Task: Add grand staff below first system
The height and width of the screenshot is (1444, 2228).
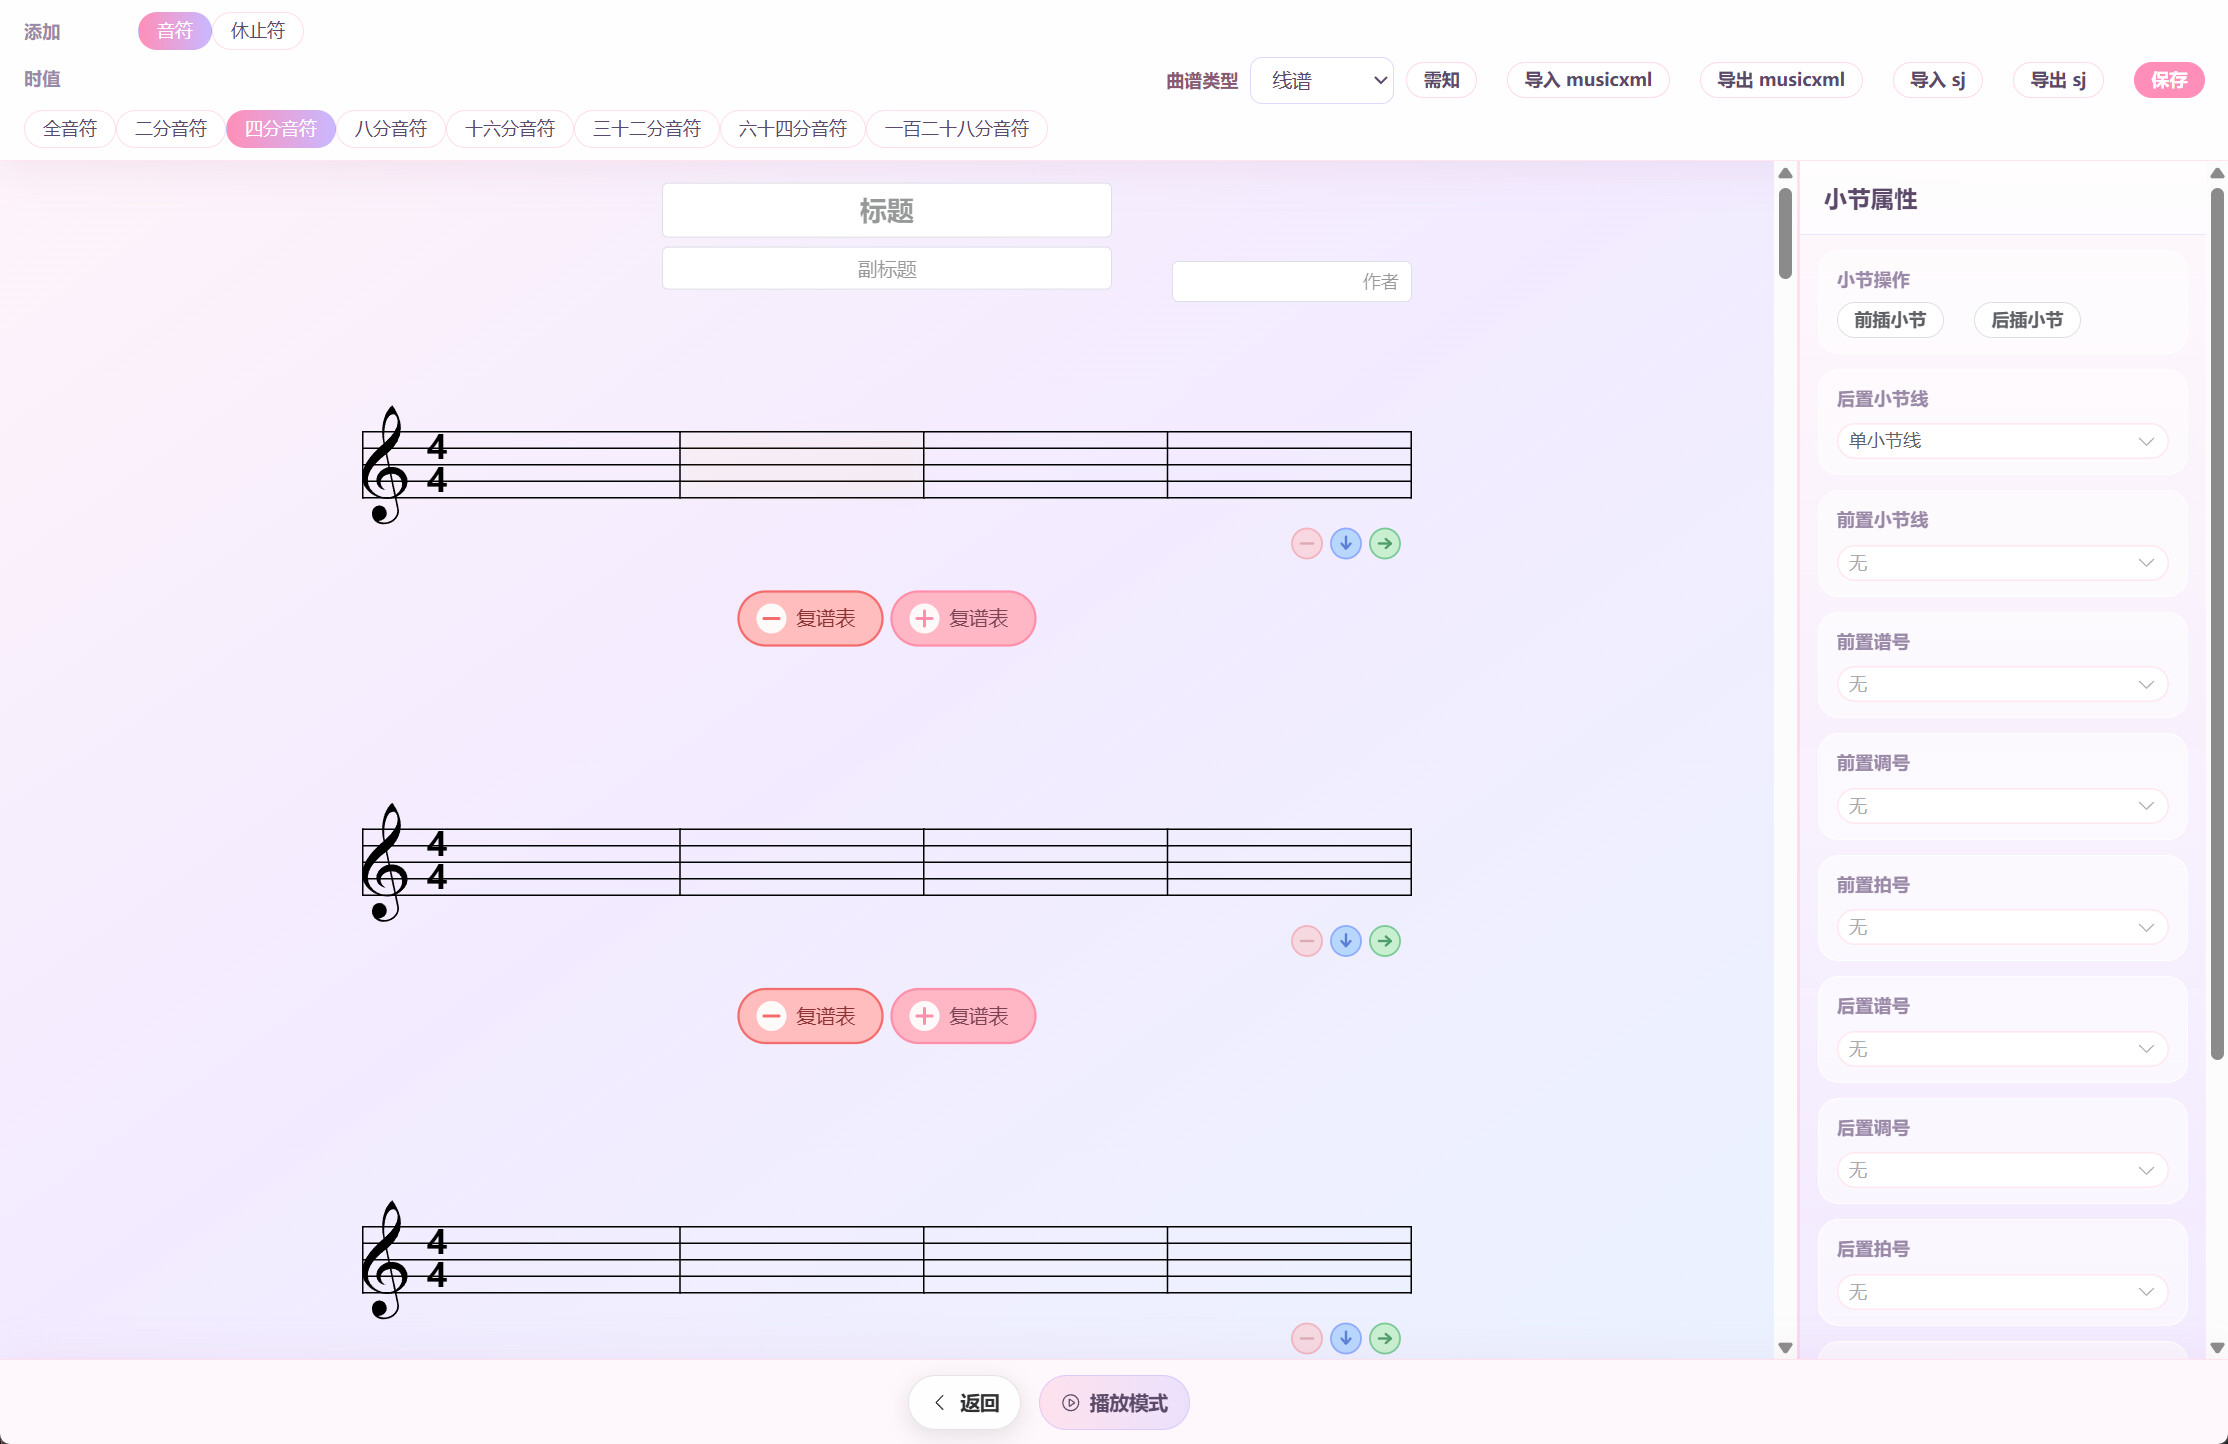Action: tap(963, 619)
